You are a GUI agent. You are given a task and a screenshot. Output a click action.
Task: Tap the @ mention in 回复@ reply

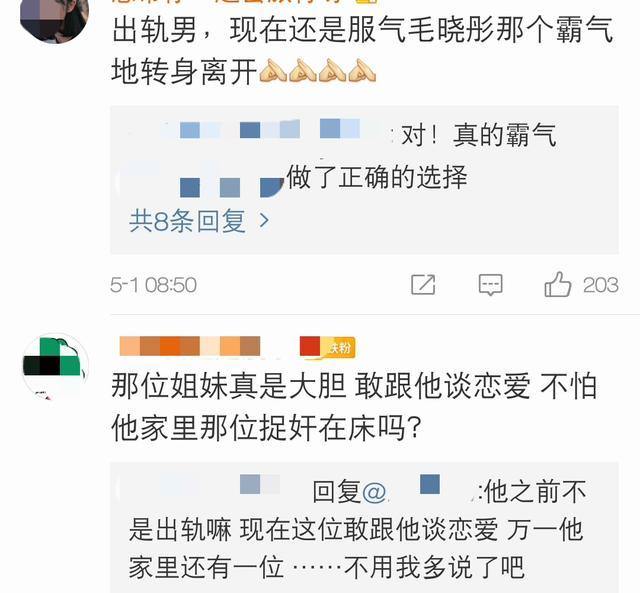(374, 492)
